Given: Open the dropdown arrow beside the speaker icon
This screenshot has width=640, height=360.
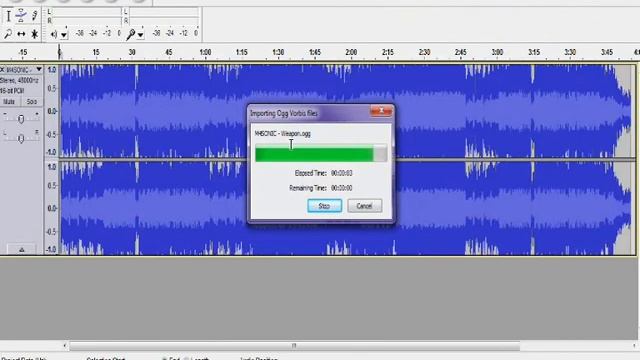Looking at the screenshot, I should 64,35.
